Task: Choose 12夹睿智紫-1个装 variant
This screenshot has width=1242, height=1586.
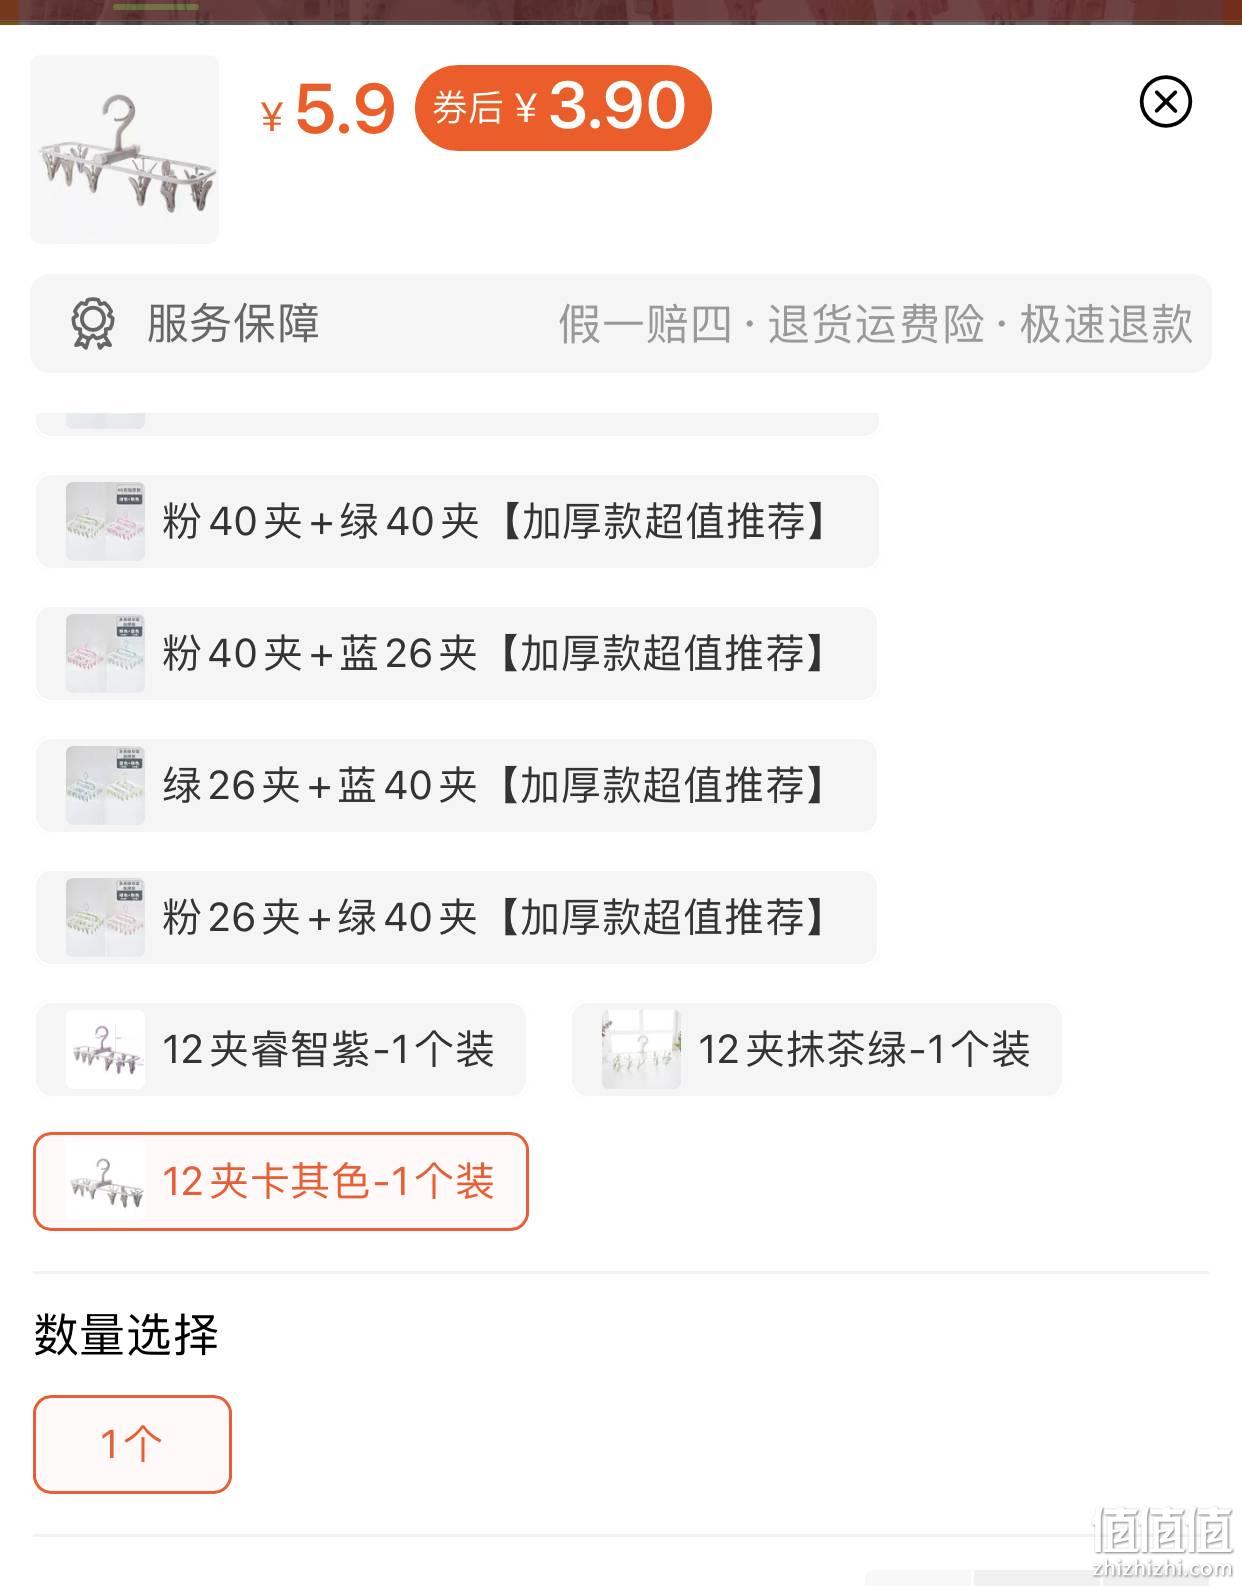Action: [281, 1050]
